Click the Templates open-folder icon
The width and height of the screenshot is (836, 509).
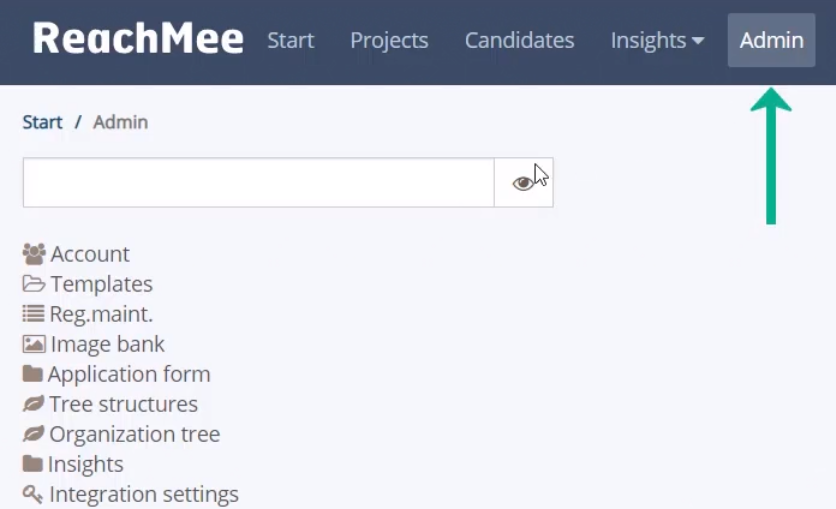pos(34,284)
